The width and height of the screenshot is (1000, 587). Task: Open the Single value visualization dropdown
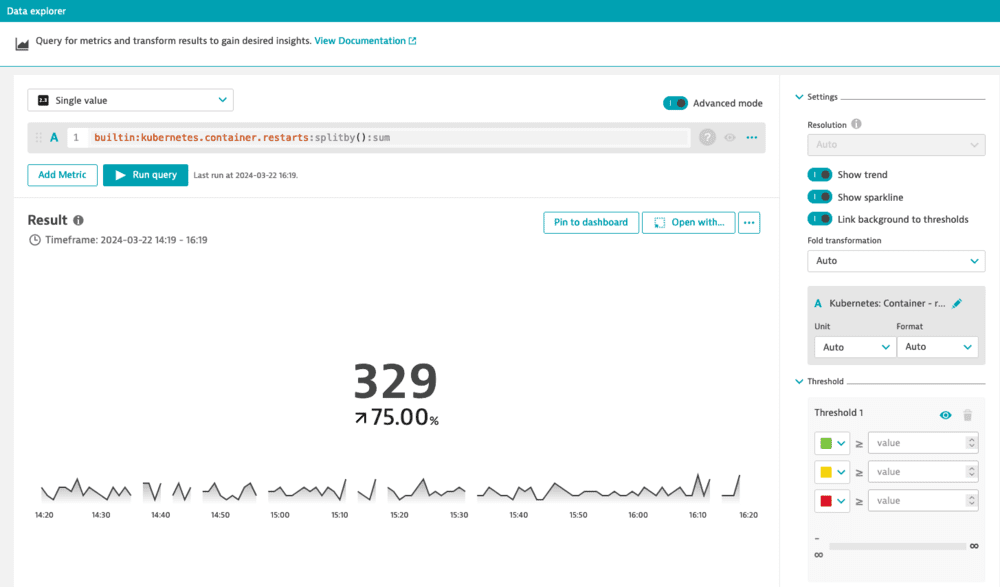pyautogui.click(x=130, y=100)
